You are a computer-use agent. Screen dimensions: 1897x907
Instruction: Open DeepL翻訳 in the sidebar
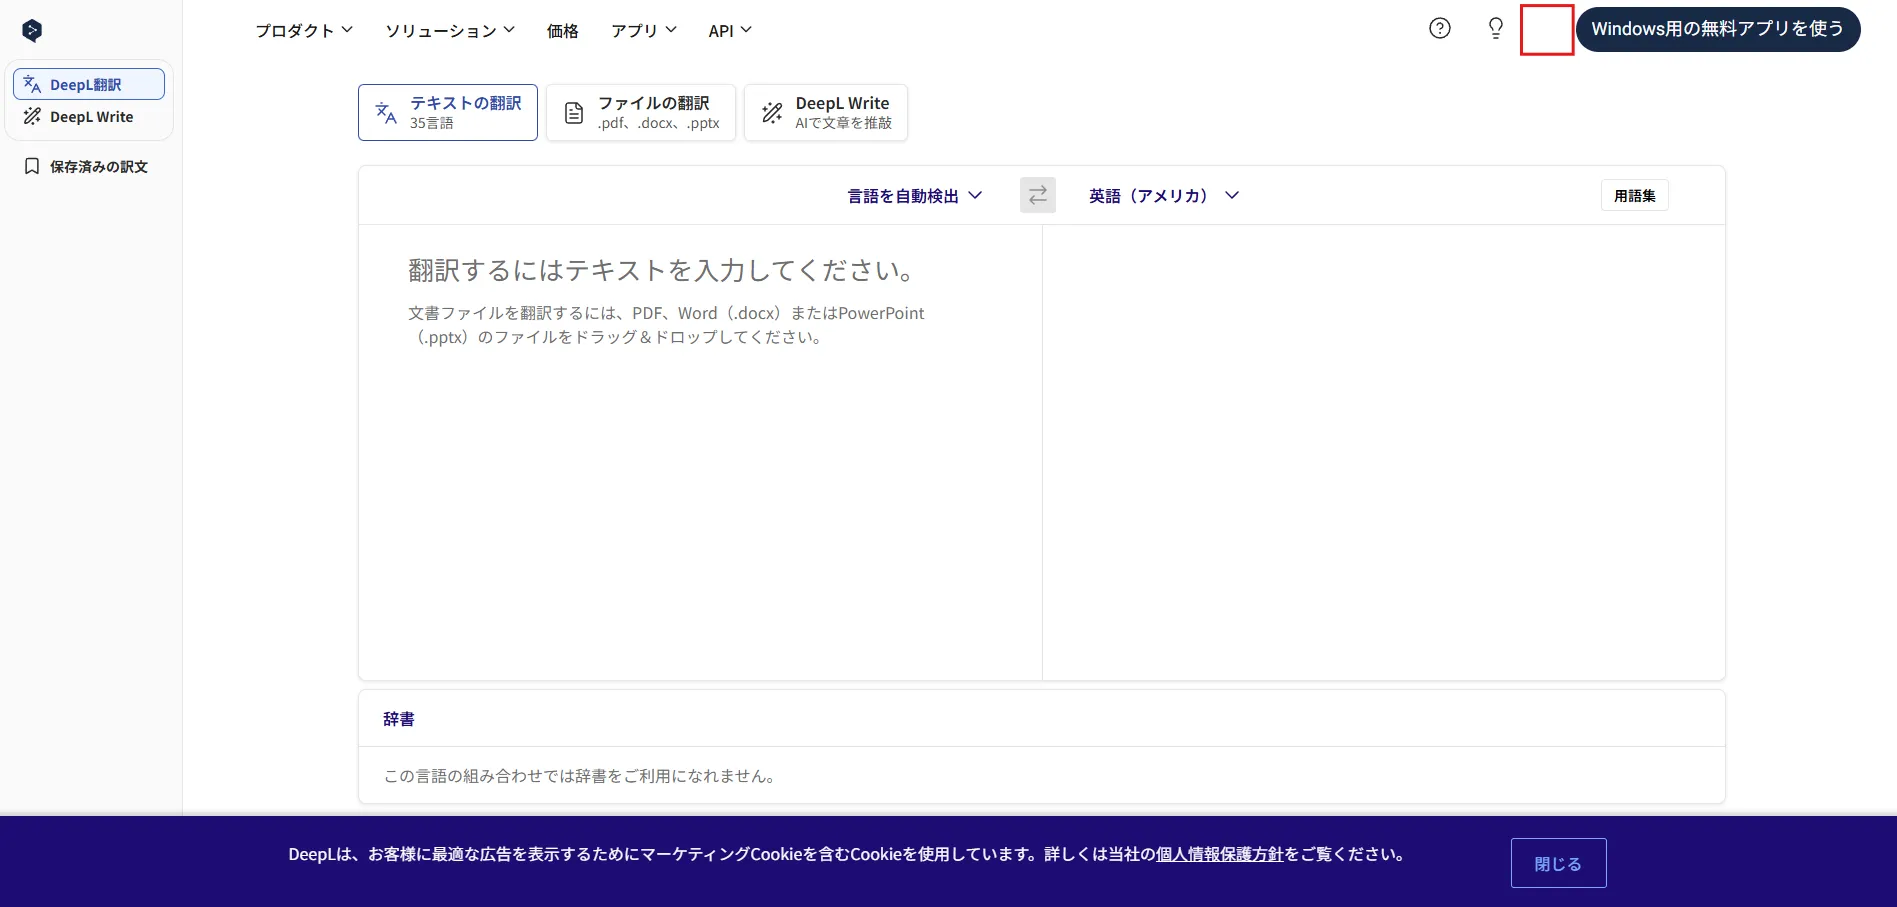coord(89,84)
